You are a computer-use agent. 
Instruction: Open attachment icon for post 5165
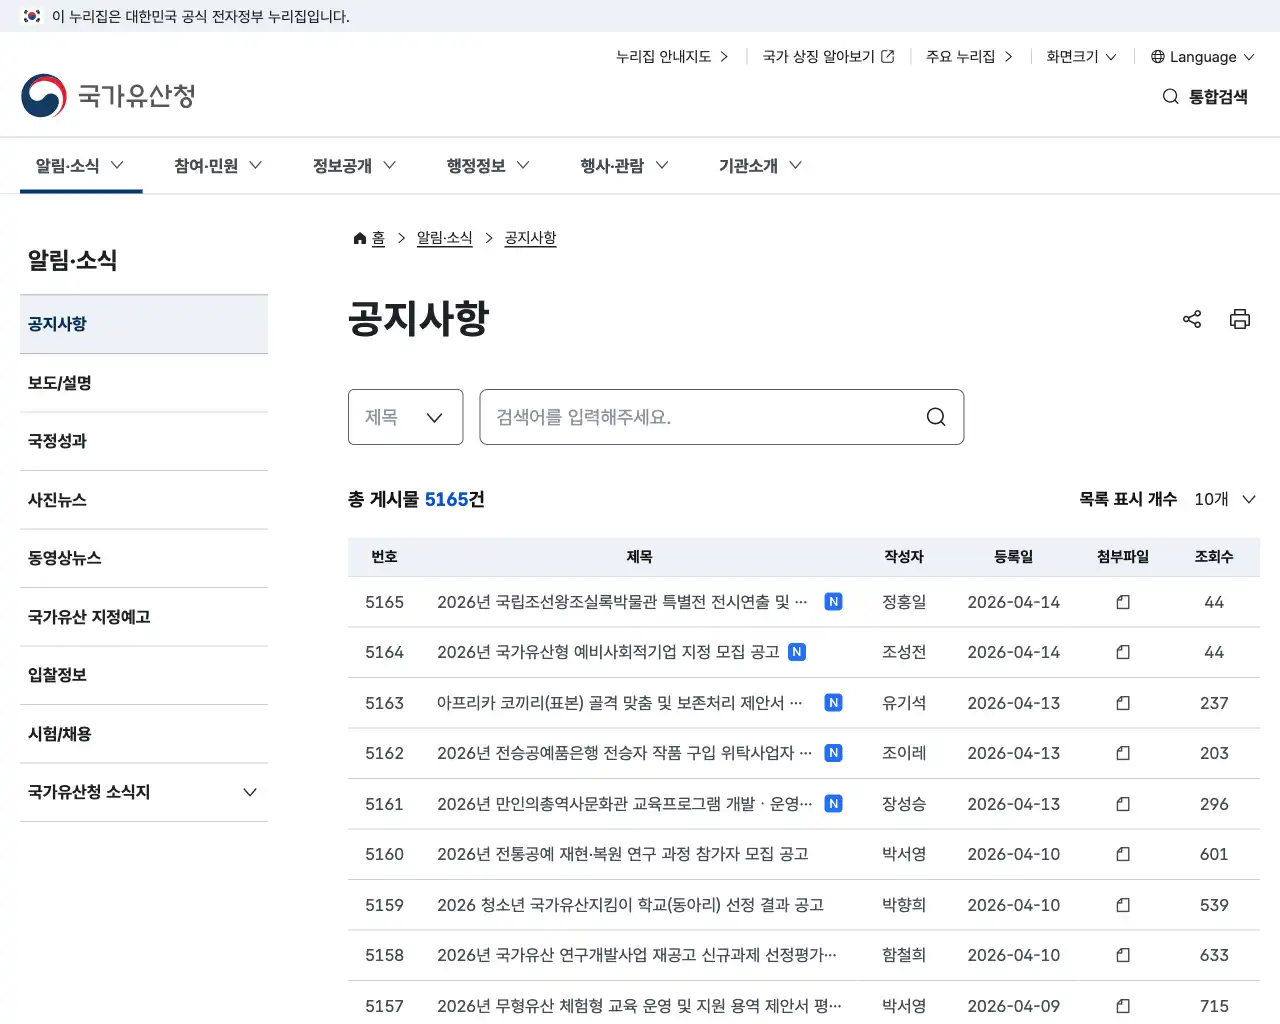[x=1123, y=602]
